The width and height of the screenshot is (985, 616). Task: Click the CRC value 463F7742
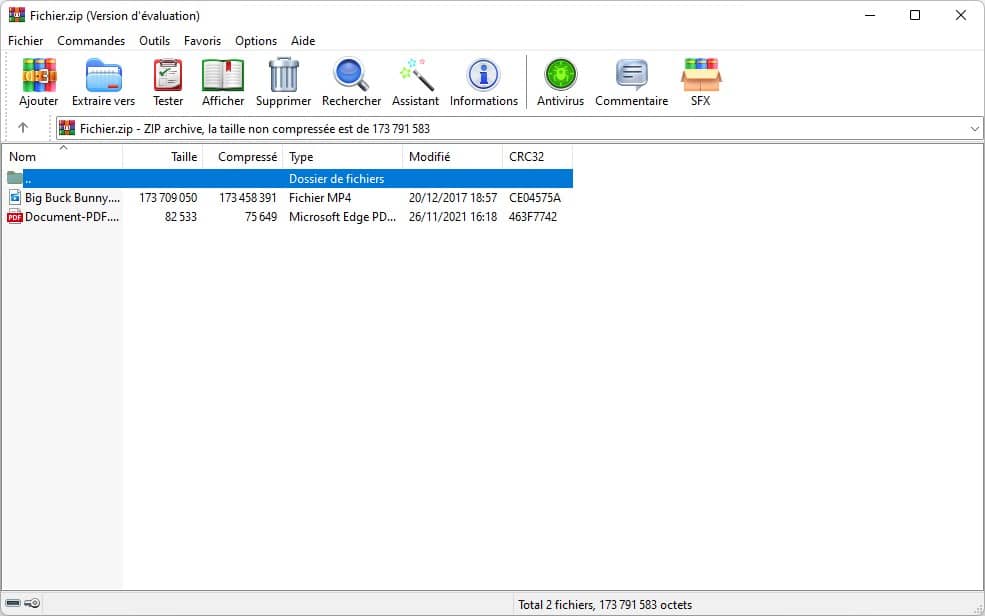(x=533, y=217)
